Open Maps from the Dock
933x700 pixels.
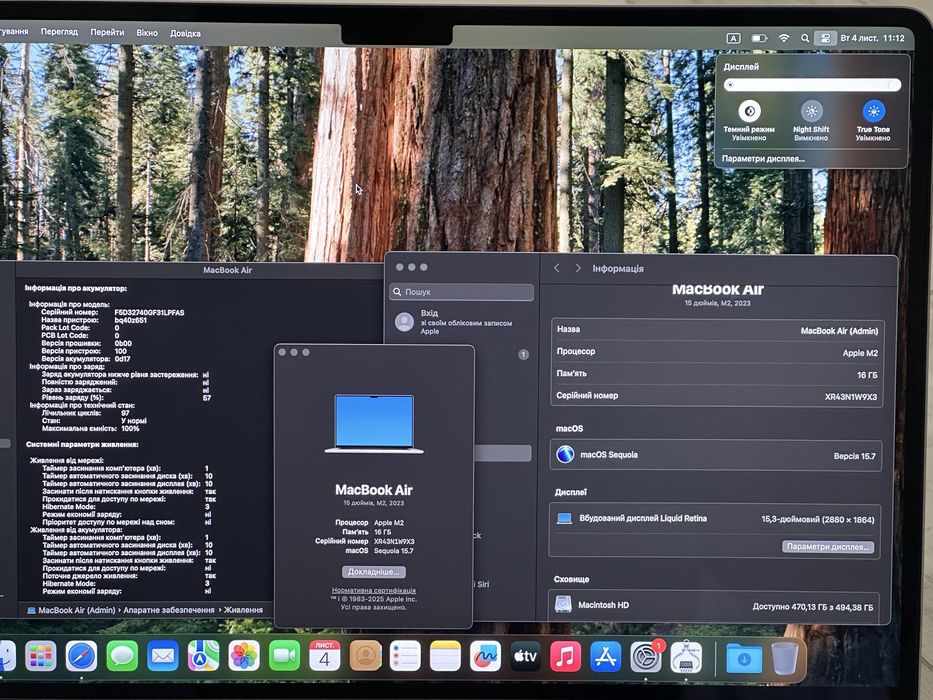pos(203,657)
